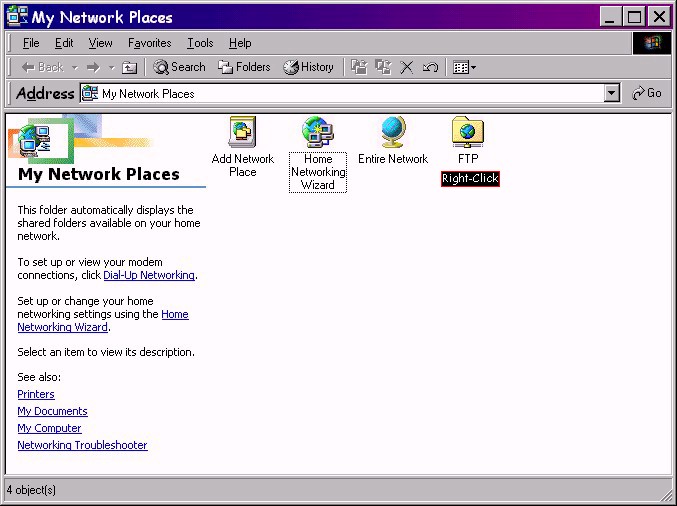Expand the Address bar dropdown
Image resolution: width=677 pixels, height=506 pixels.
(x=611, y=93)
